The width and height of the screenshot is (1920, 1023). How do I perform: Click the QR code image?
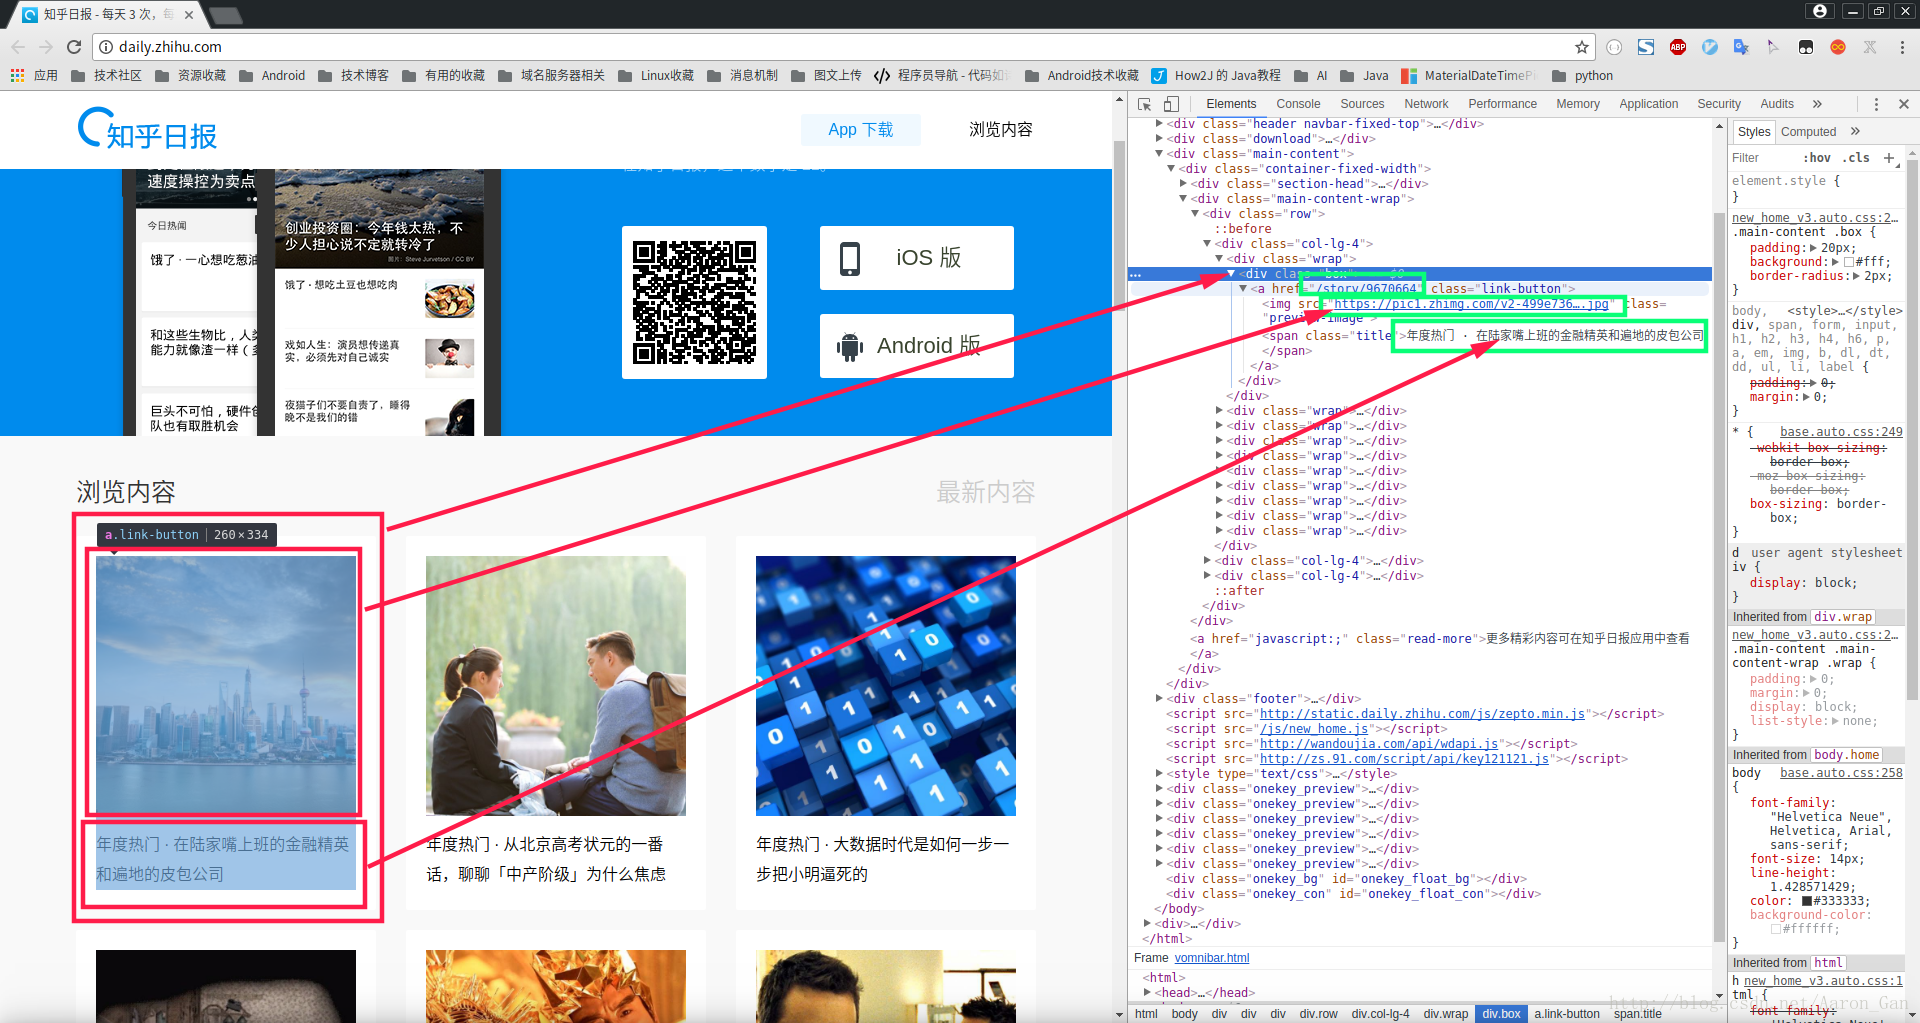pos(694,302)
